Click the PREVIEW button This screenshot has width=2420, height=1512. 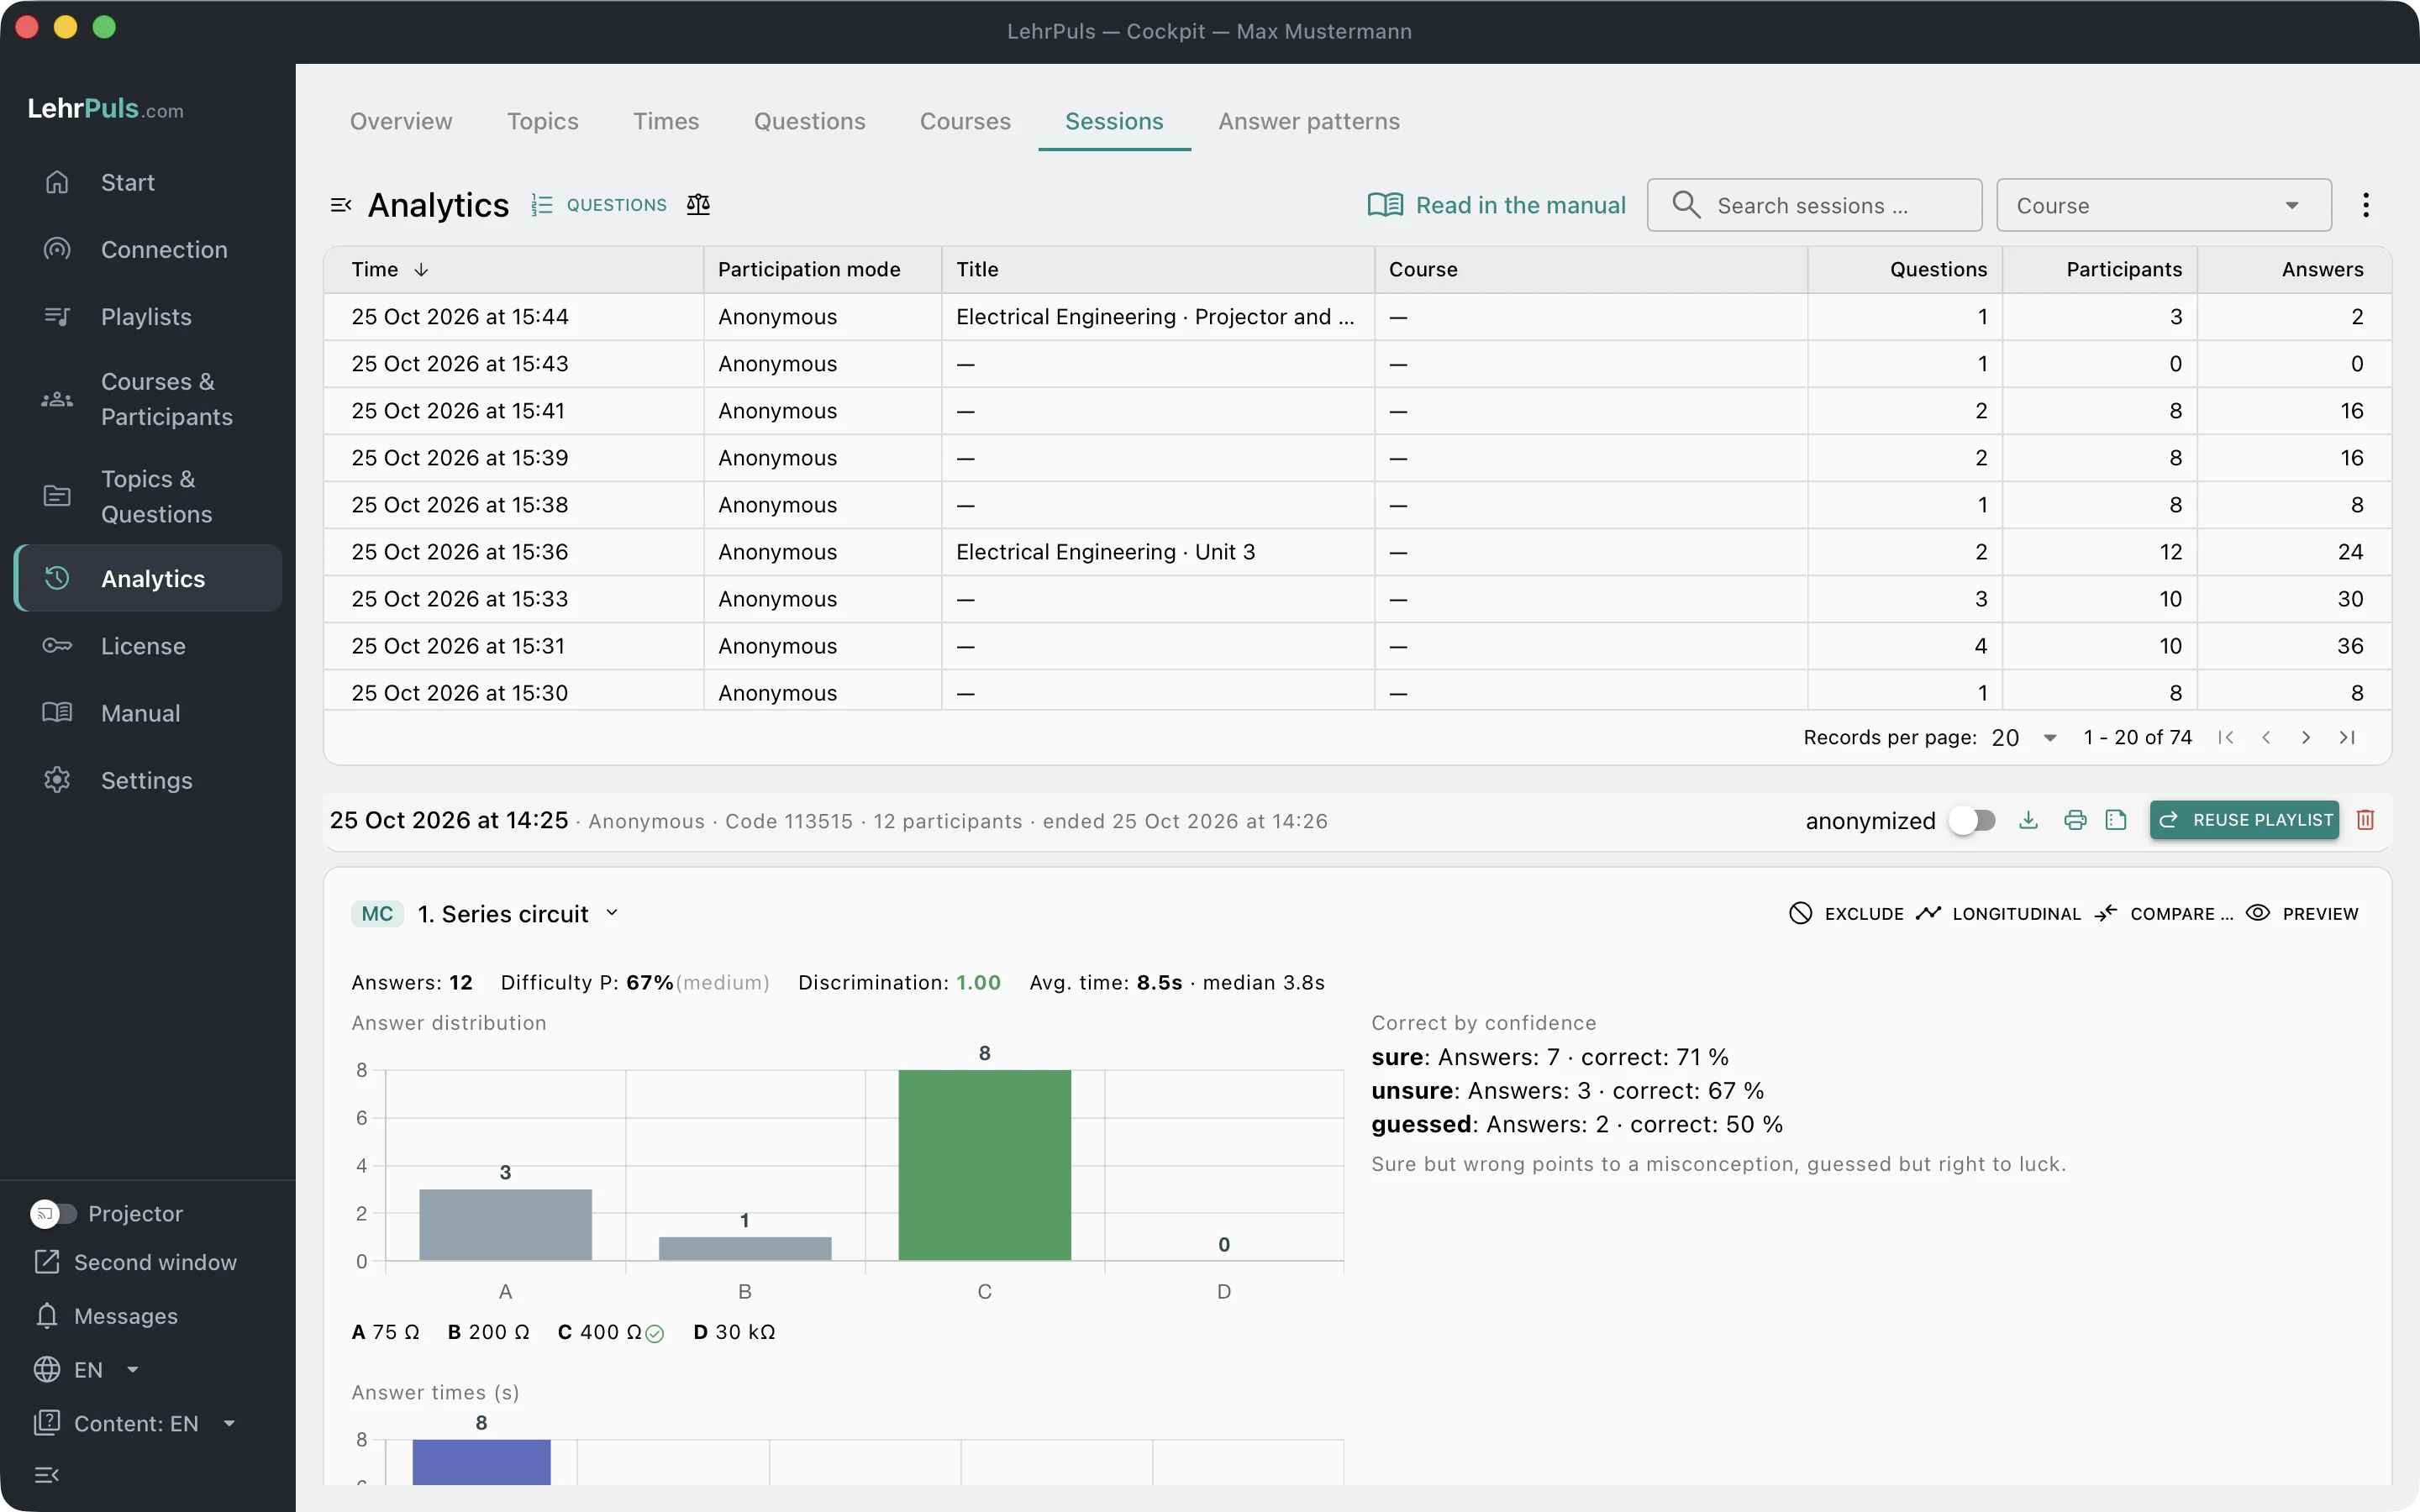pyautogui.click(x=2302, y=913)
